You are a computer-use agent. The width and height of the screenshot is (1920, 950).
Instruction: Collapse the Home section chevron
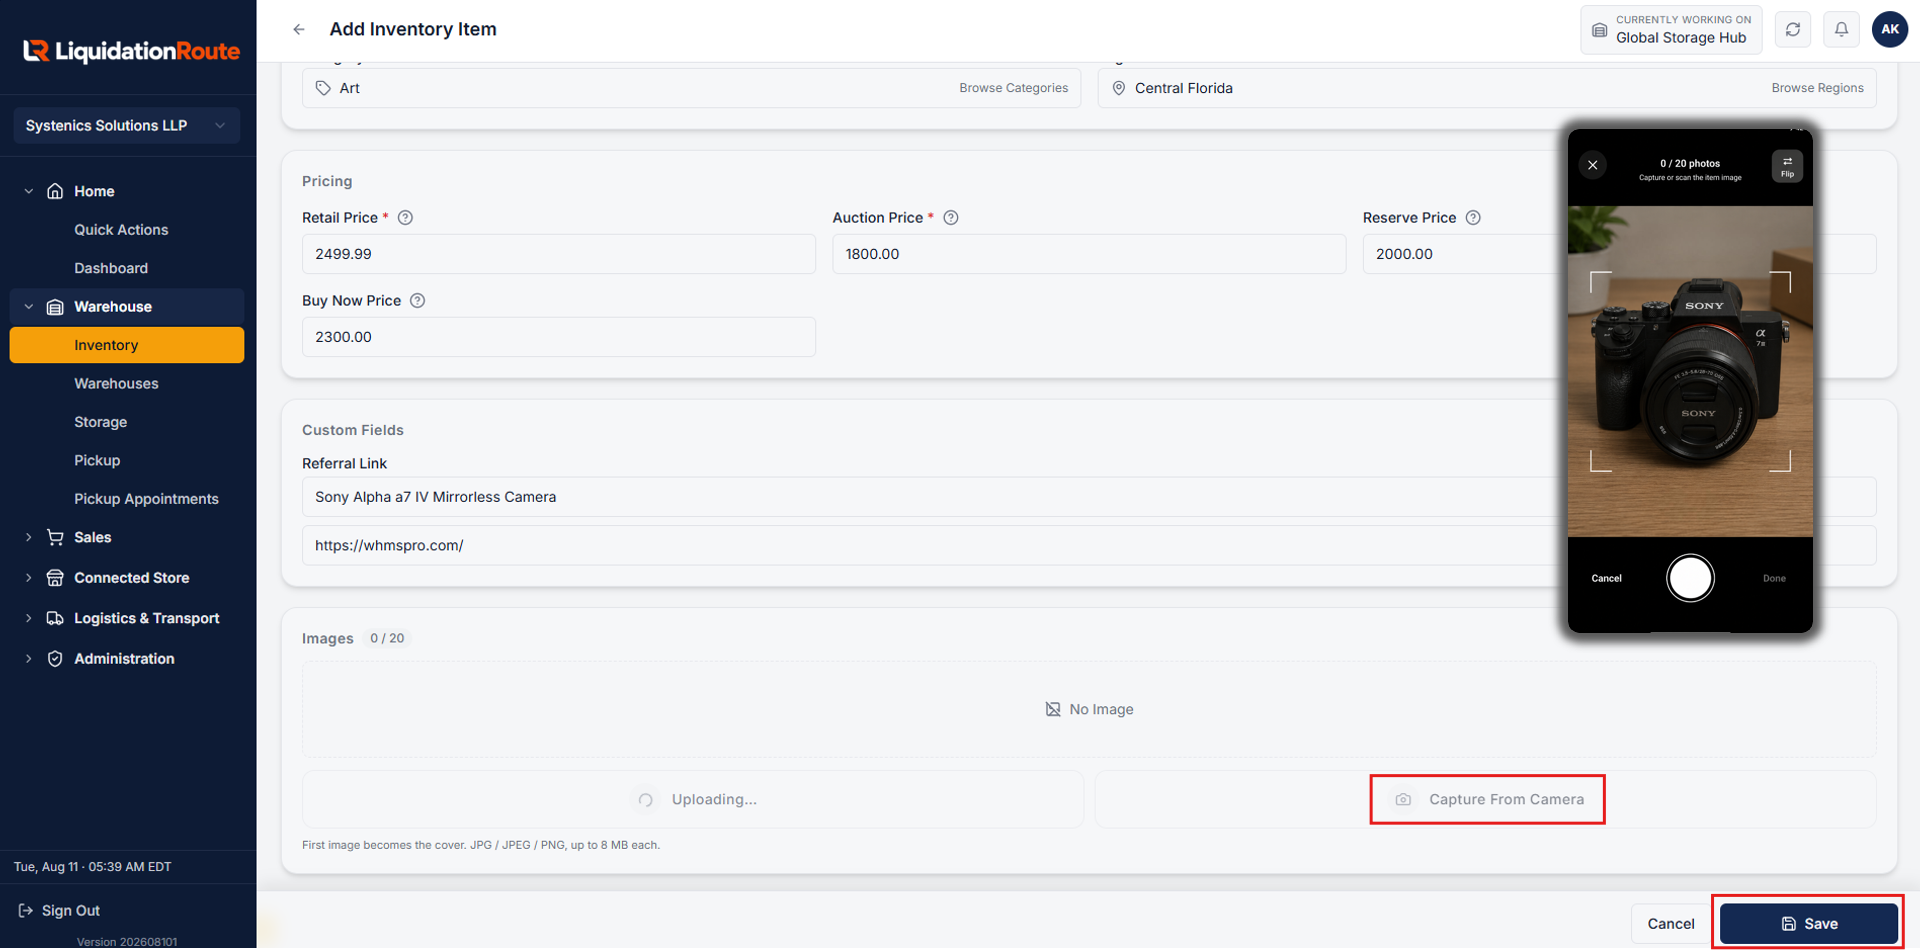point(29,191)
